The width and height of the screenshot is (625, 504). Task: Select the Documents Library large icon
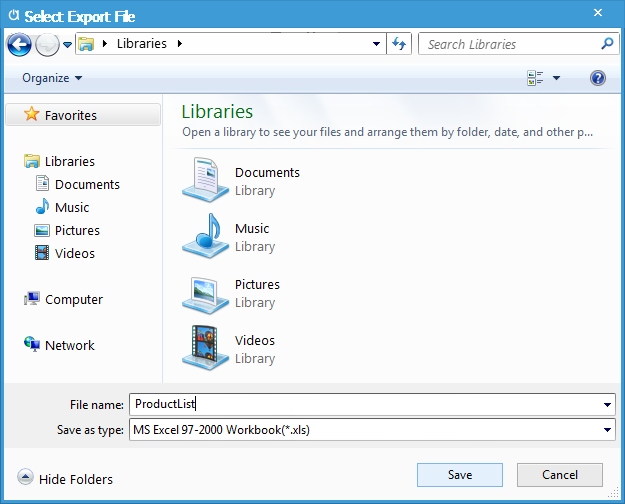(205, 180)
